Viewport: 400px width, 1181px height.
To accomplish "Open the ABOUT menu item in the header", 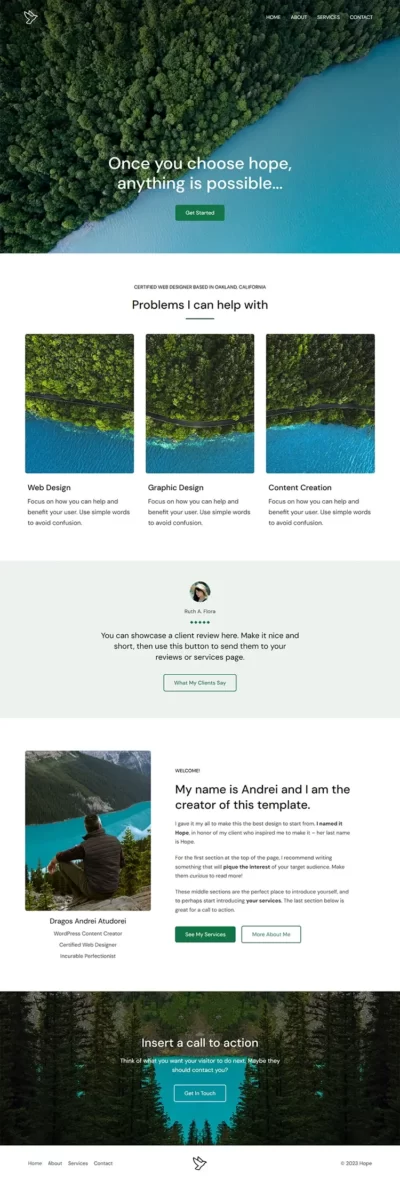I will pos(299,17).
